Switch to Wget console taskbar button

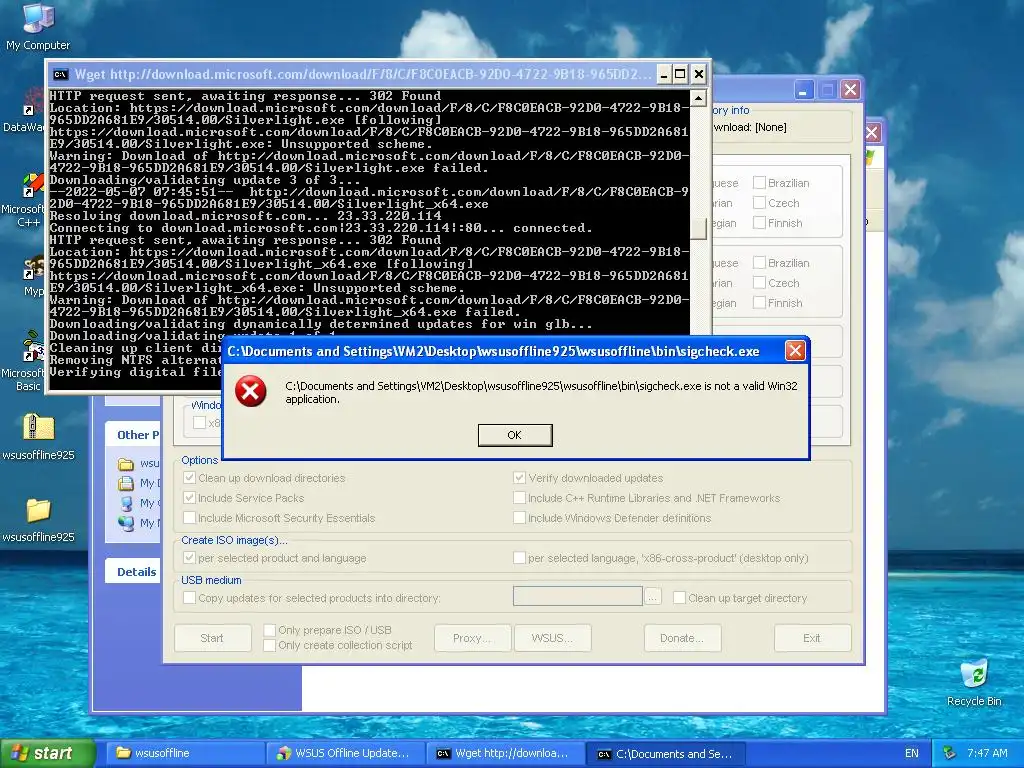(506, 753)
